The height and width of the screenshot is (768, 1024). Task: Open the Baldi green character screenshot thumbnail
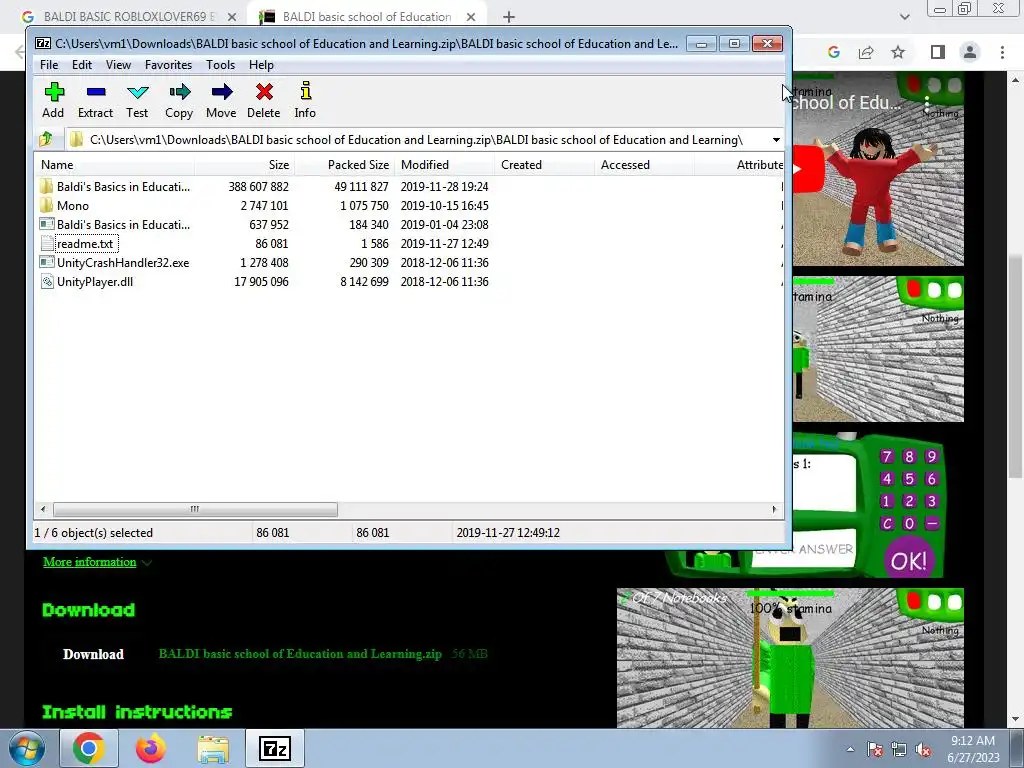790,658
